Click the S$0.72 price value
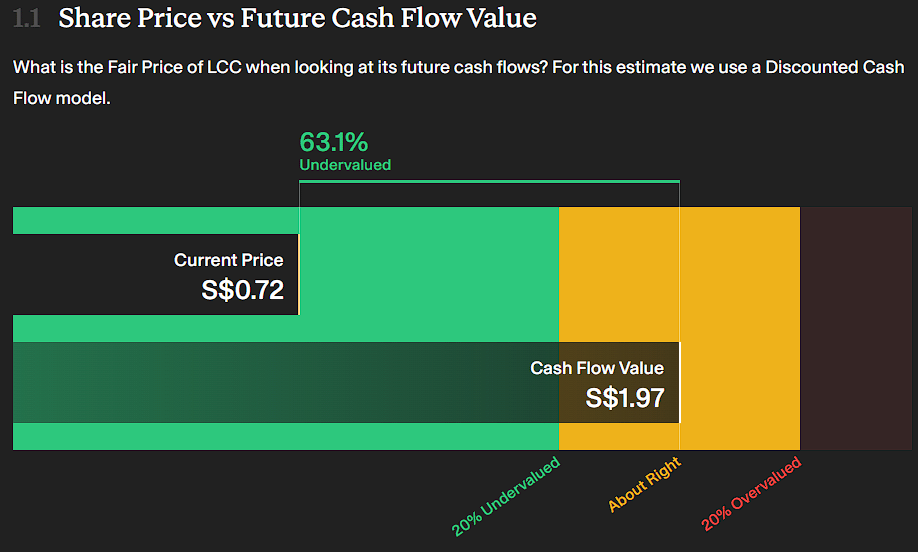 (242, 290)
